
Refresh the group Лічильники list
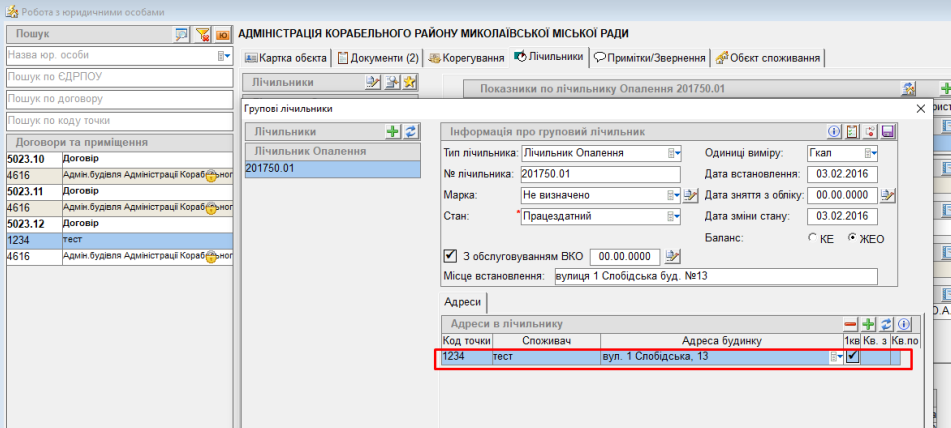pos(409,131)
